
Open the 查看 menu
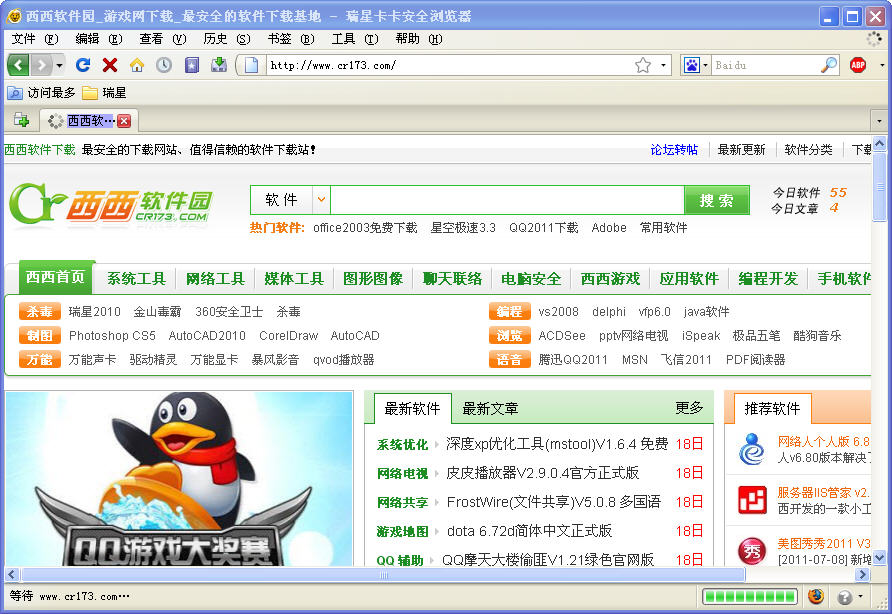pyautogui.click(x=163, y=39)
